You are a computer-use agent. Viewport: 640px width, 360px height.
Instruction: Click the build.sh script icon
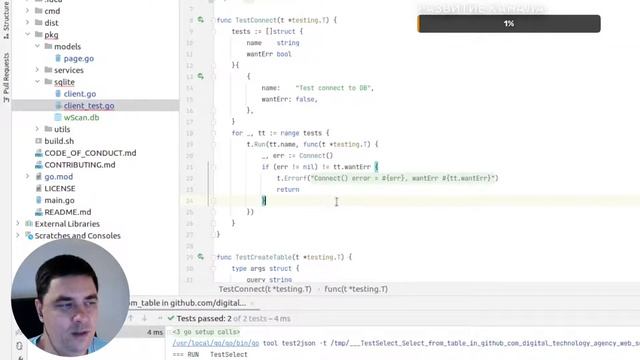pos(39,141)
